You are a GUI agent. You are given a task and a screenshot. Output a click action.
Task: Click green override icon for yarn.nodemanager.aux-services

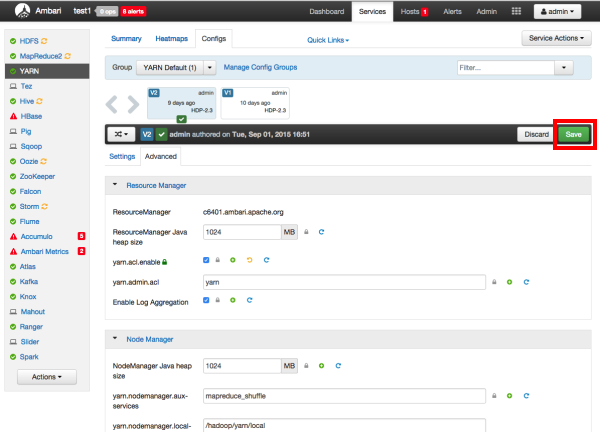[x=509, y=396]
